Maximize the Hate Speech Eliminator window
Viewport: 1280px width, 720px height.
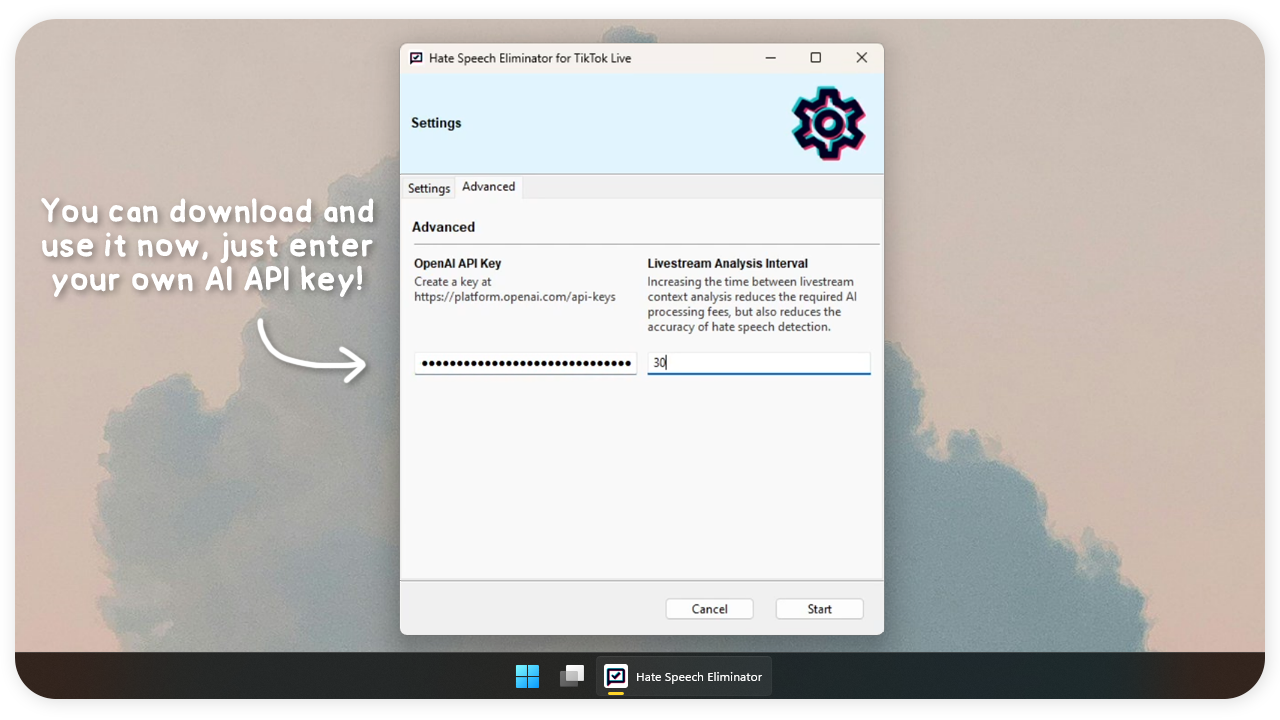click(x=816, y=58)
